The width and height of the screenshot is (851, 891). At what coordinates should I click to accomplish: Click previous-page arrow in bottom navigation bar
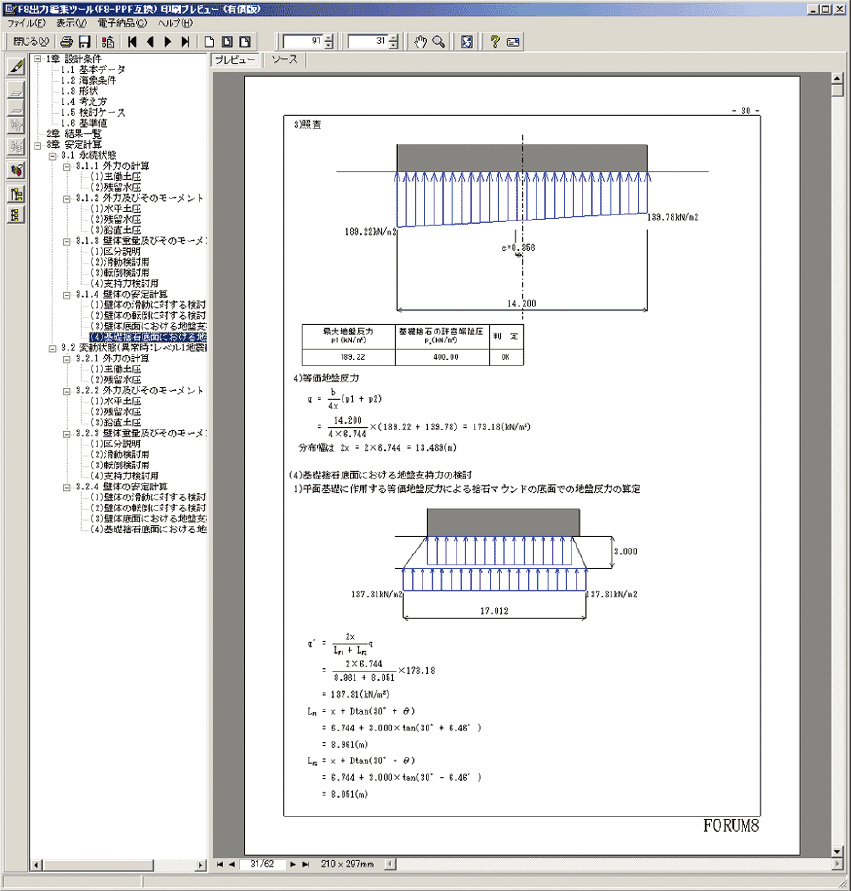[x=232, y=864]
